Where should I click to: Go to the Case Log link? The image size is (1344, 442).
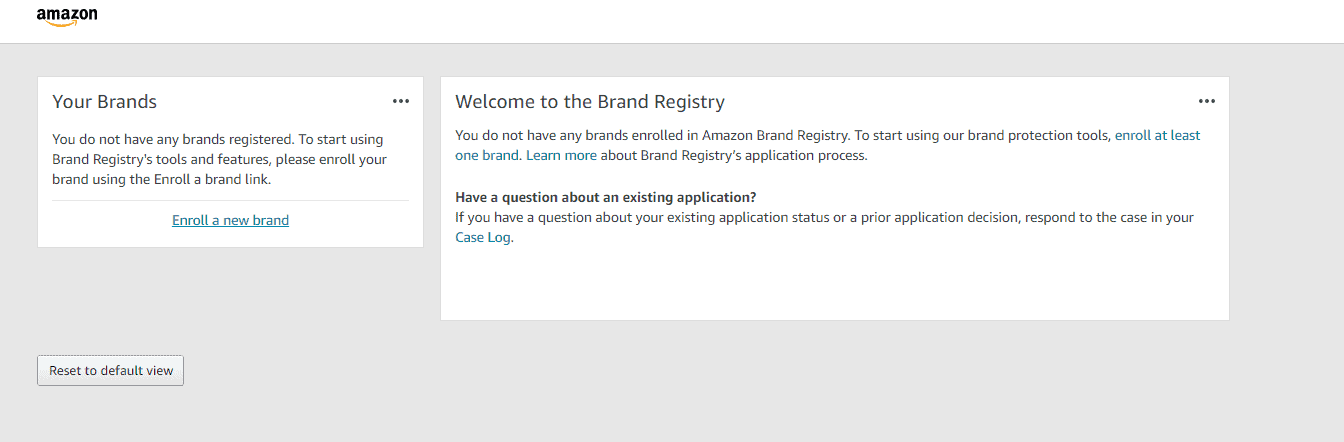tap(483, 237)
